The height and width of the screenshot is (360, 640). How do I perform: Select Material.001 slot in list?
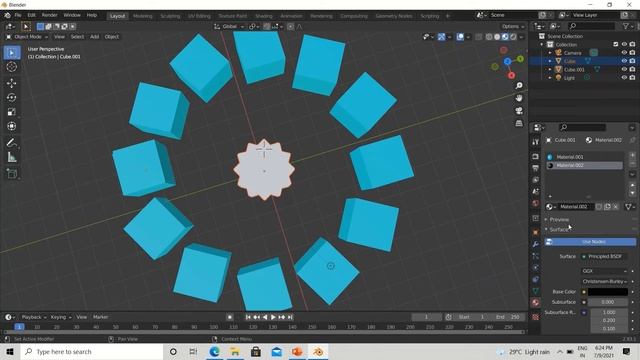(x=584, y=157)
